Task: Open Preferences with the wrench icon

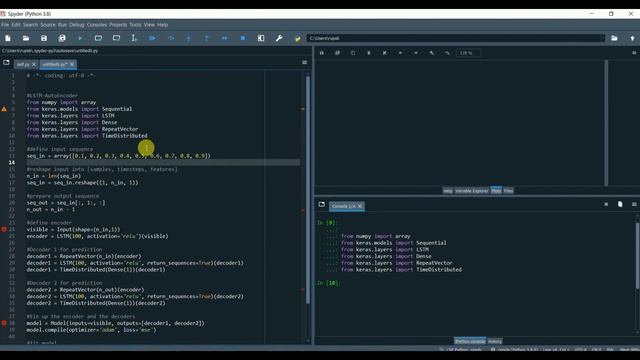Action: [279, 38]
